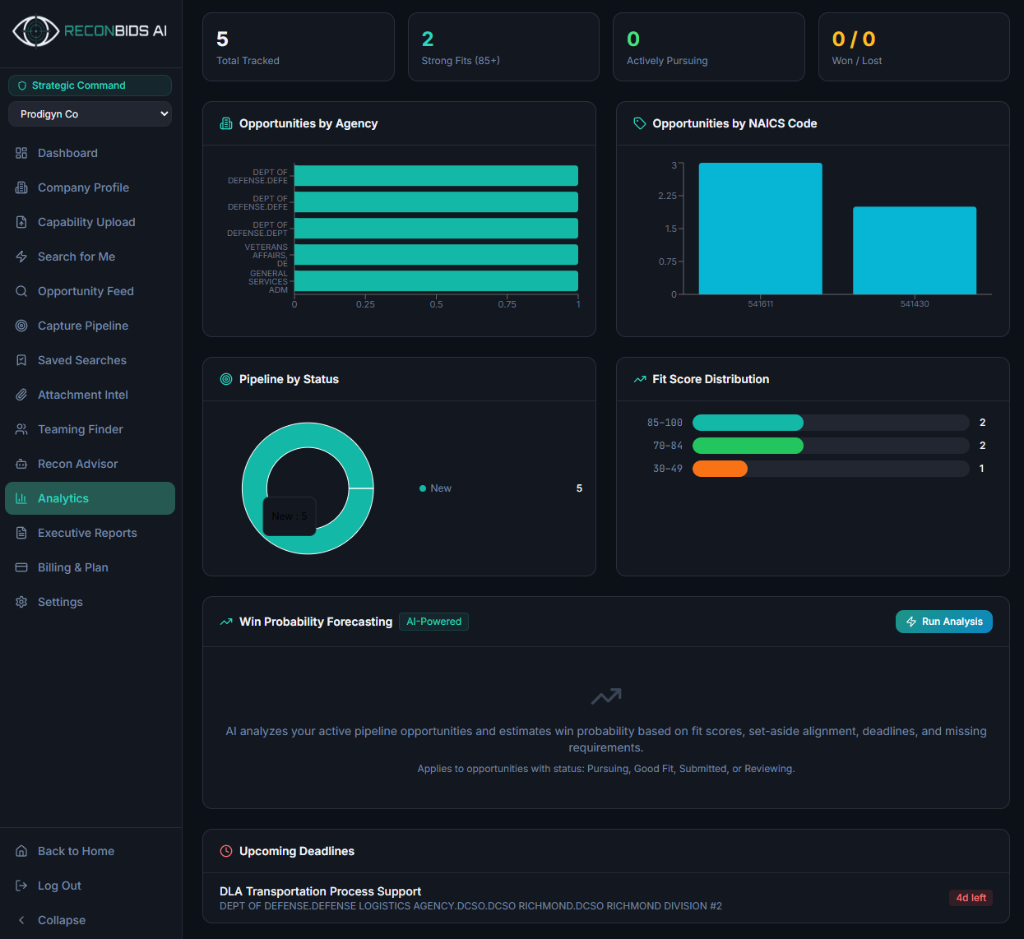The image size is (1024, 939).
Task: Click the Settings gear icon
Action: (x=22, y=602)
